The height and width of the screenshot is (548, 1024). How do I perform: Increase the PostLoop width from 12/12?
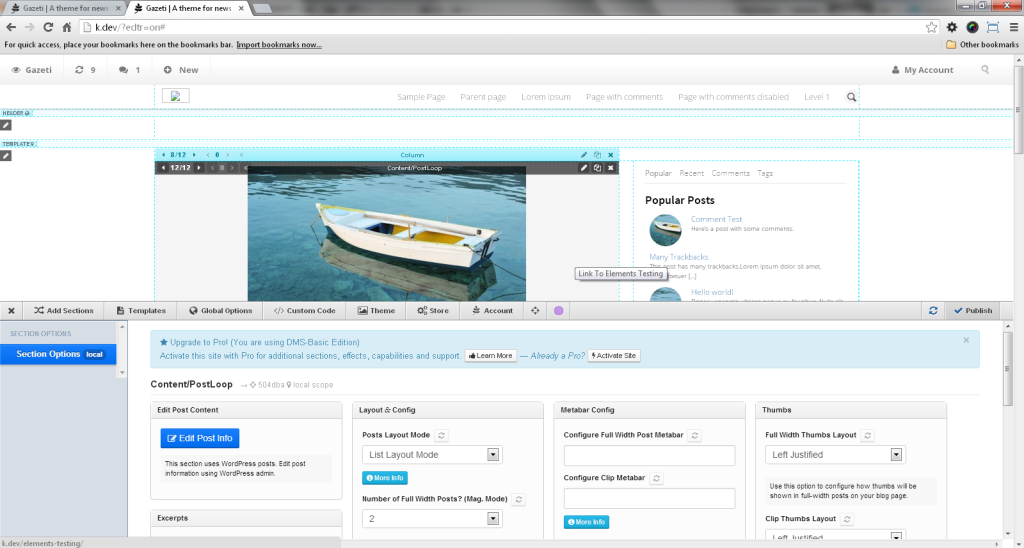pyautogui.click(x=199, y=168)
